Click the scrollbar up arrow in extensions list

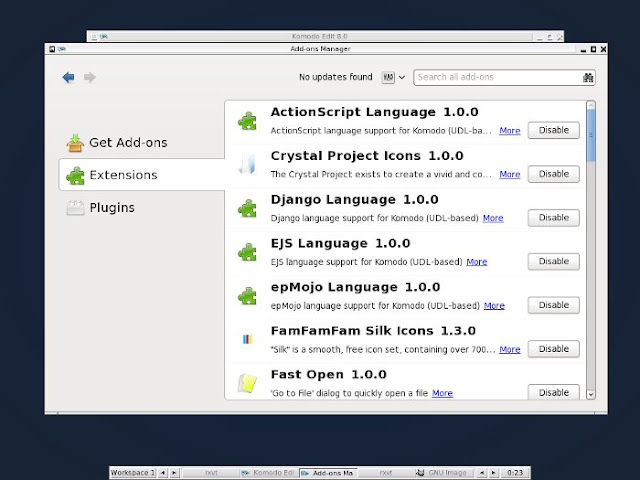pos(591,105)
